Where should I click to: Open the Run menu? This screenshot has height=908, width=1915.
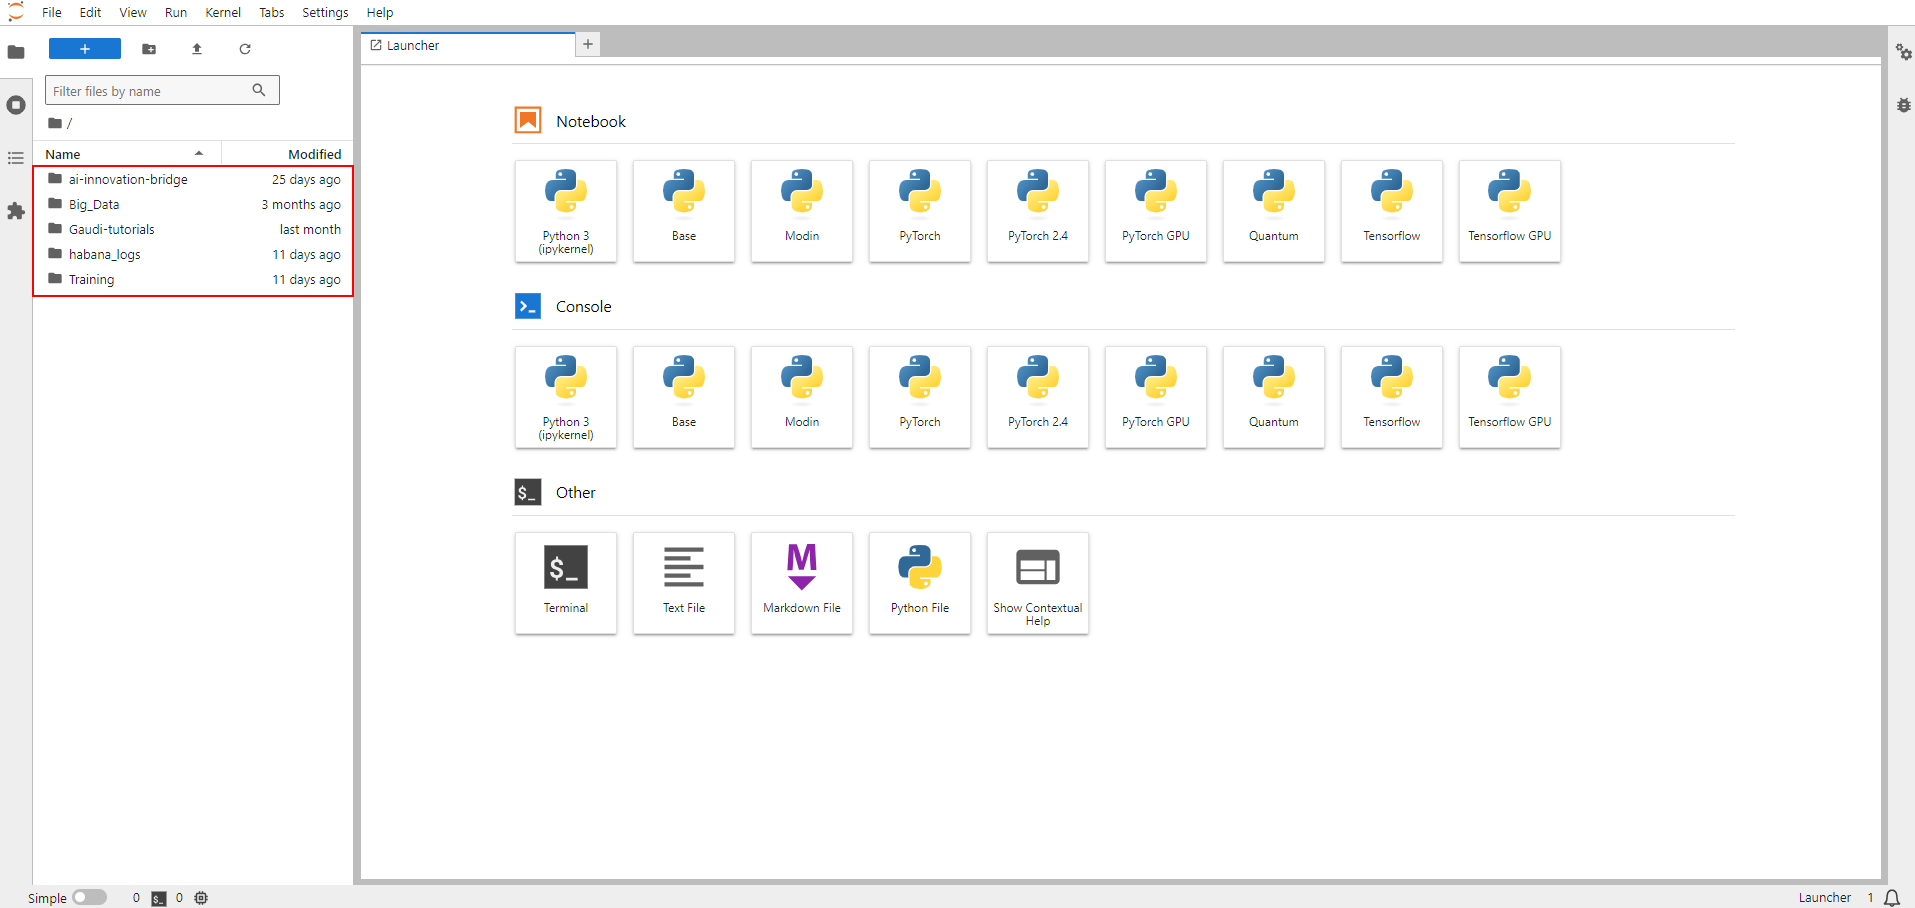[176, 12]
